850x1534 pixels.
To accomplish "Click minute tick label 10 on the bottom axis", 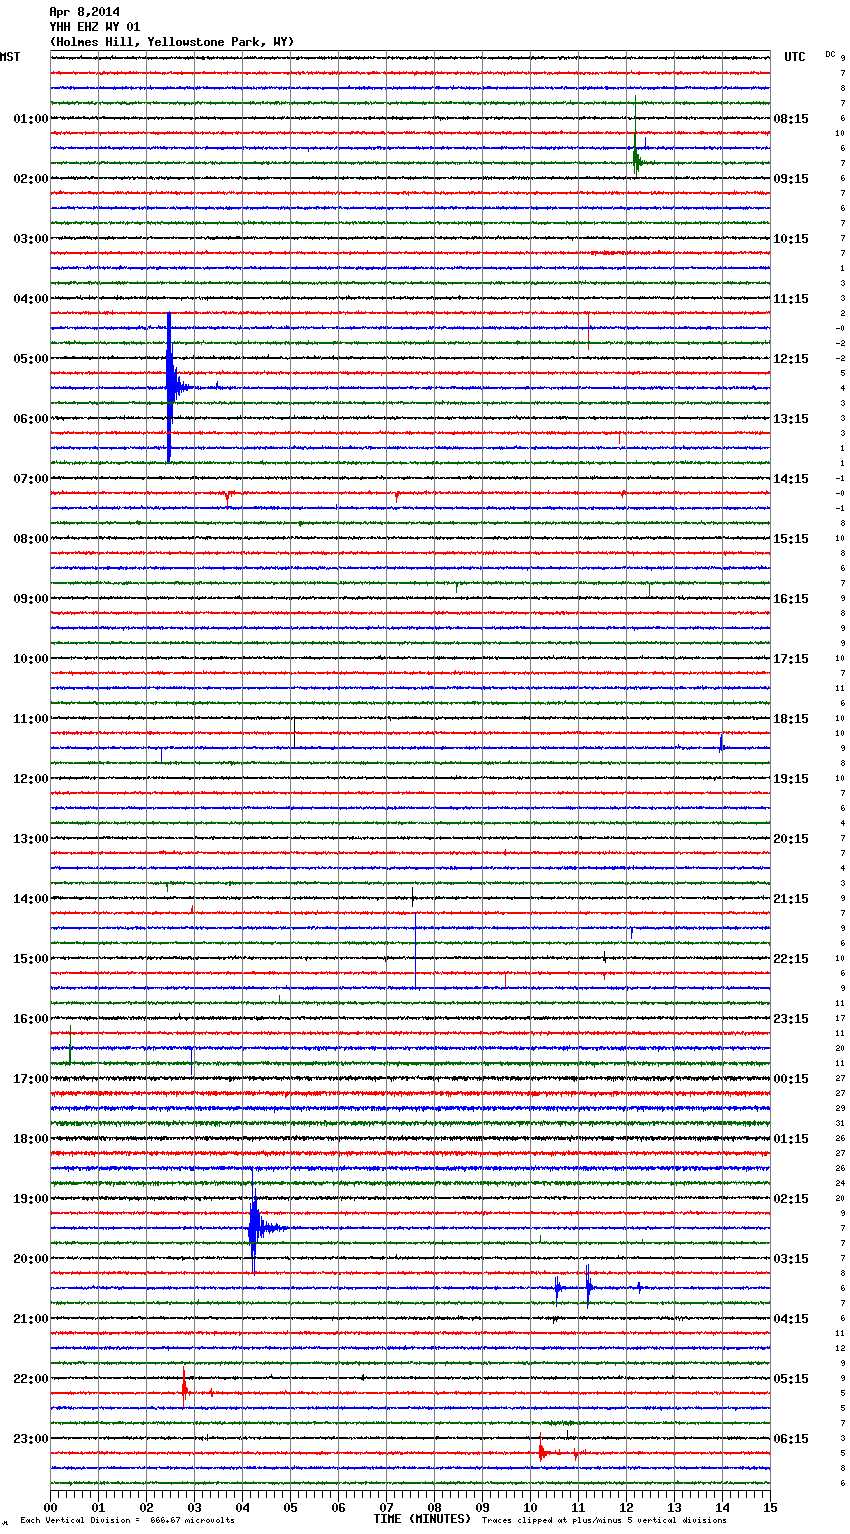I will click(530, 1507).
